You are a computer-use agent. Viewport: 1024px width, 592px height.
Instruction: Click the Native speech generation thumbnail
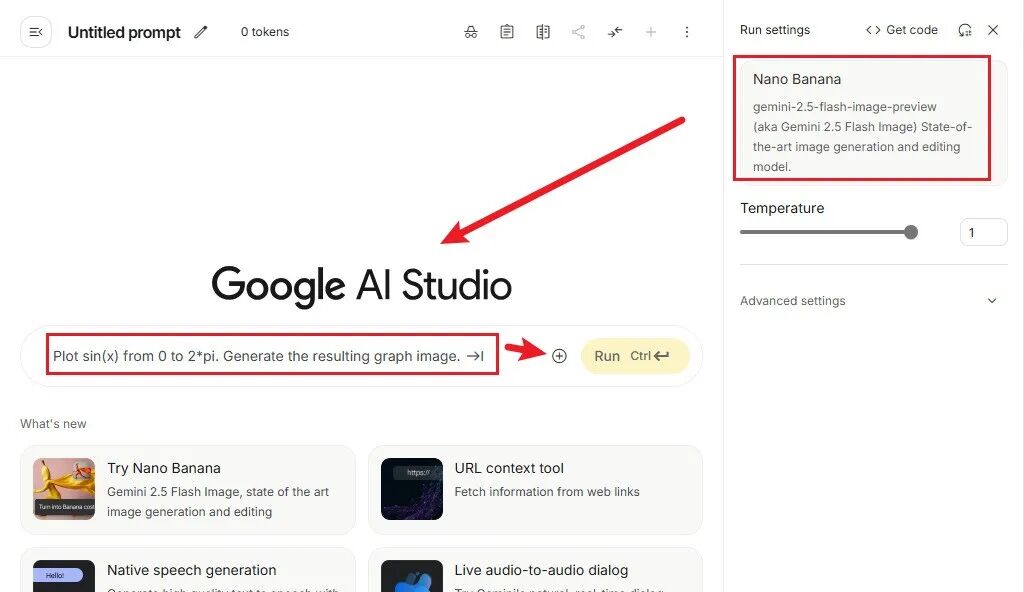[64, 576]
